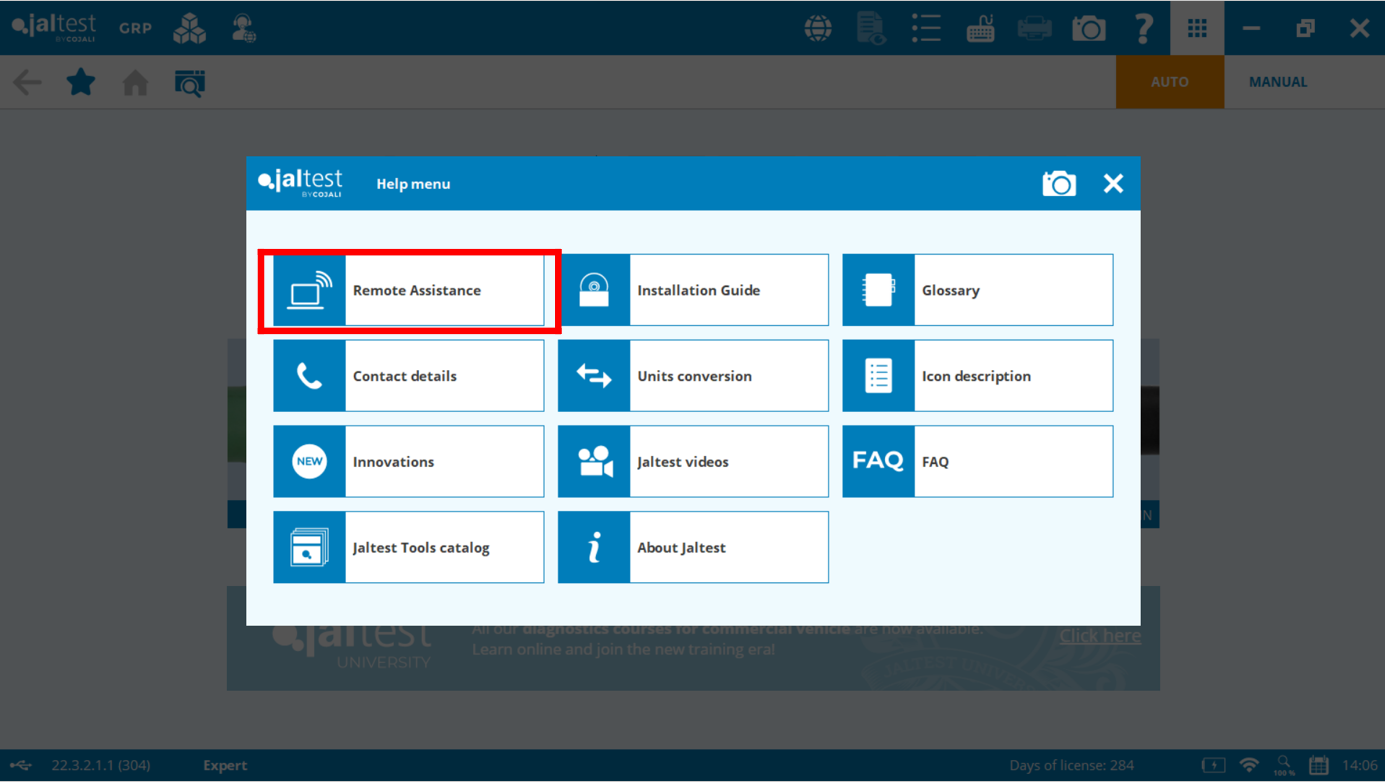
Task: Open the list icon in top bar
Action: [926, 28]
